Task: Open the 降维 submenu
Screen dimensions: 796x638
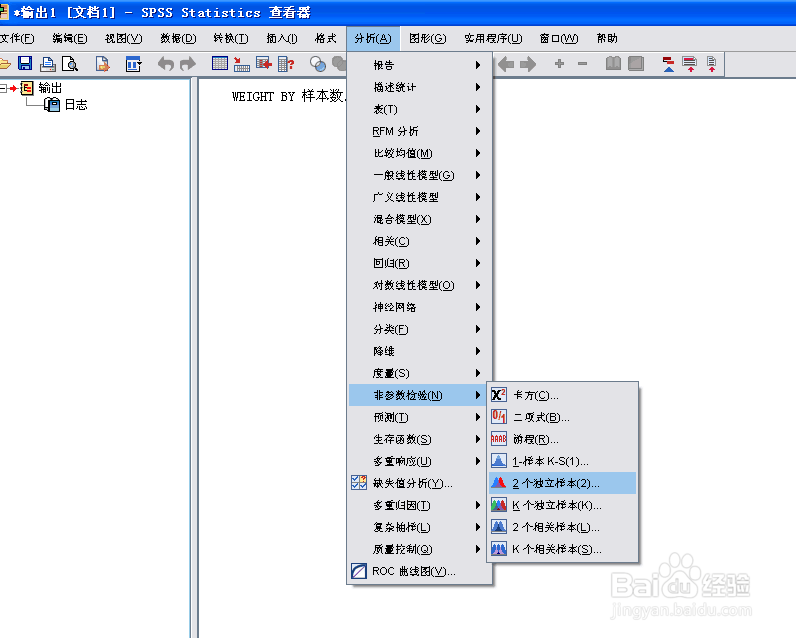Action: (x=419, y=351)
